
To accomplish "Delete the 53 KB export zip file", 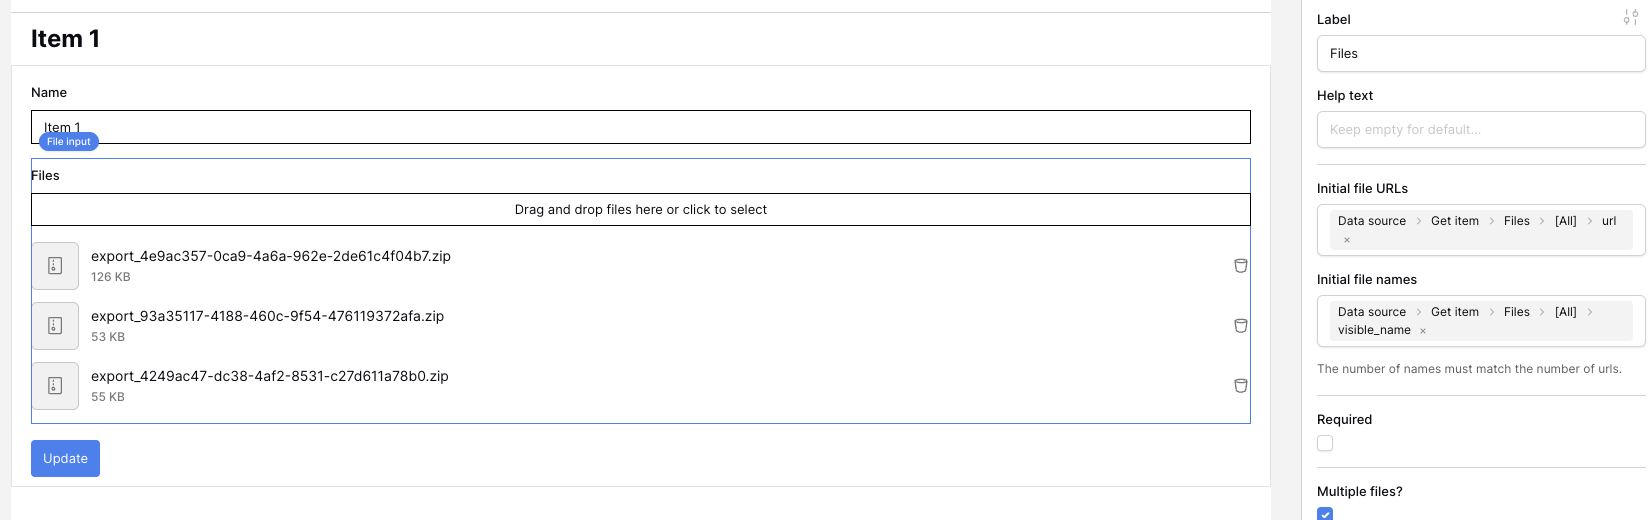I will 1240,326.
